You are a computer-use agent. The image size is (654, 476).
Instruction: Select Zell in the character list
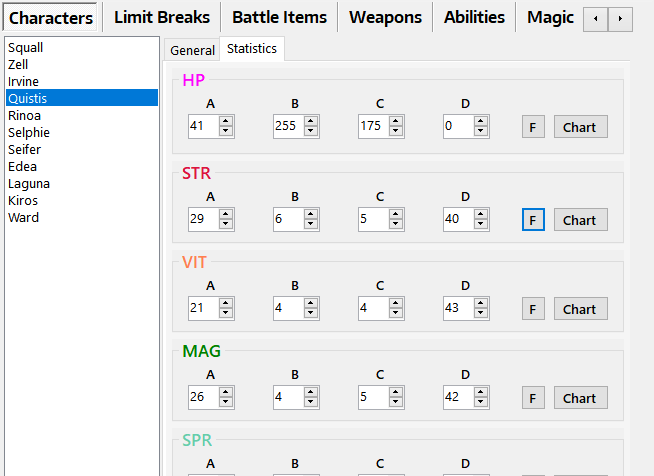coord(82,64)
